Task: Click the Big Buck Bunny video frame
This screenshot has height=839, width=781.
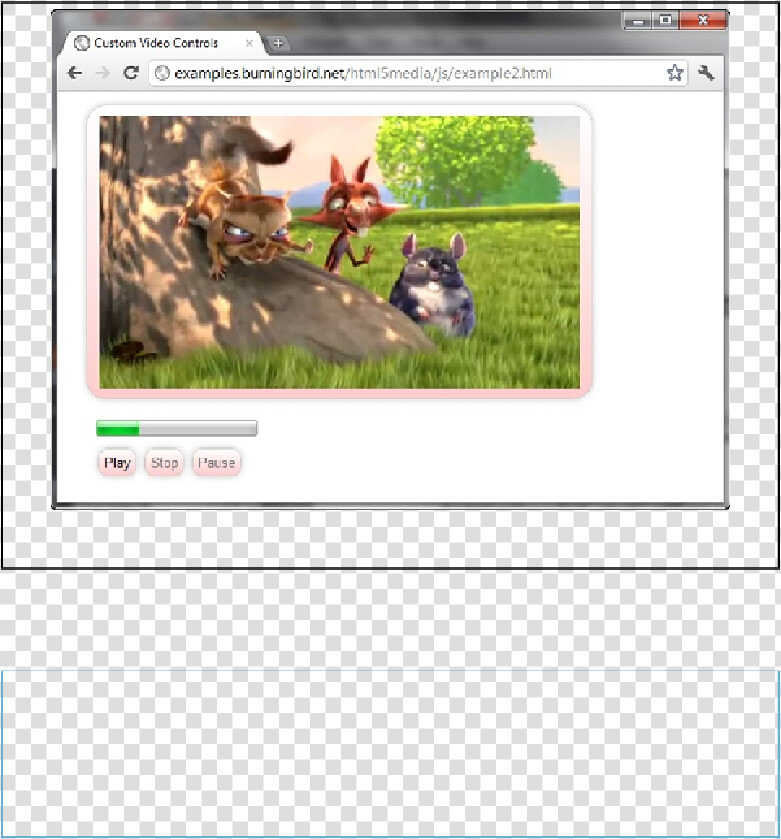Action: point(340,252)
